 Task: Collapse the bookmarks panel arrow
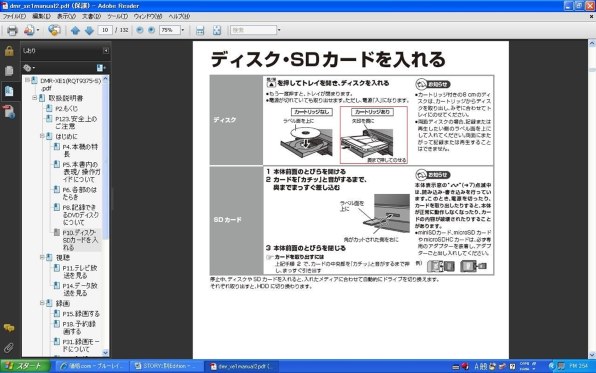point(106,51)
